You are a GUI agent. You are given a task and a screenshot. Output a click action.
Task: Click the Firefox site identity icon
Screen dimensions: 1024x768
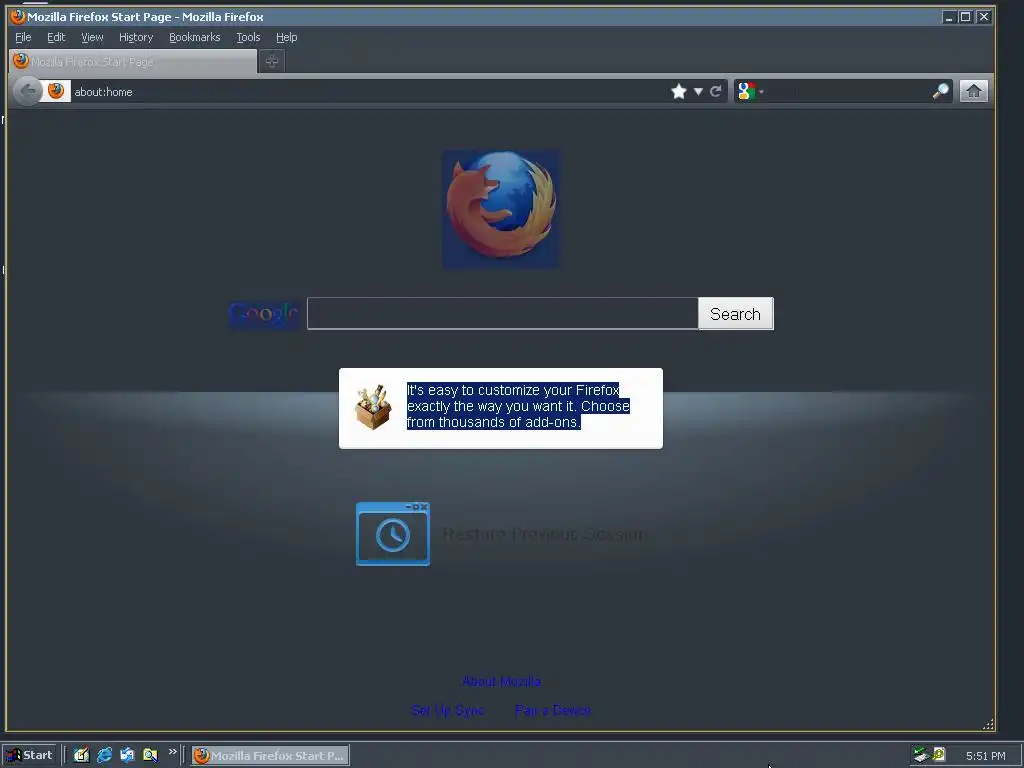[x=56, y=91]
